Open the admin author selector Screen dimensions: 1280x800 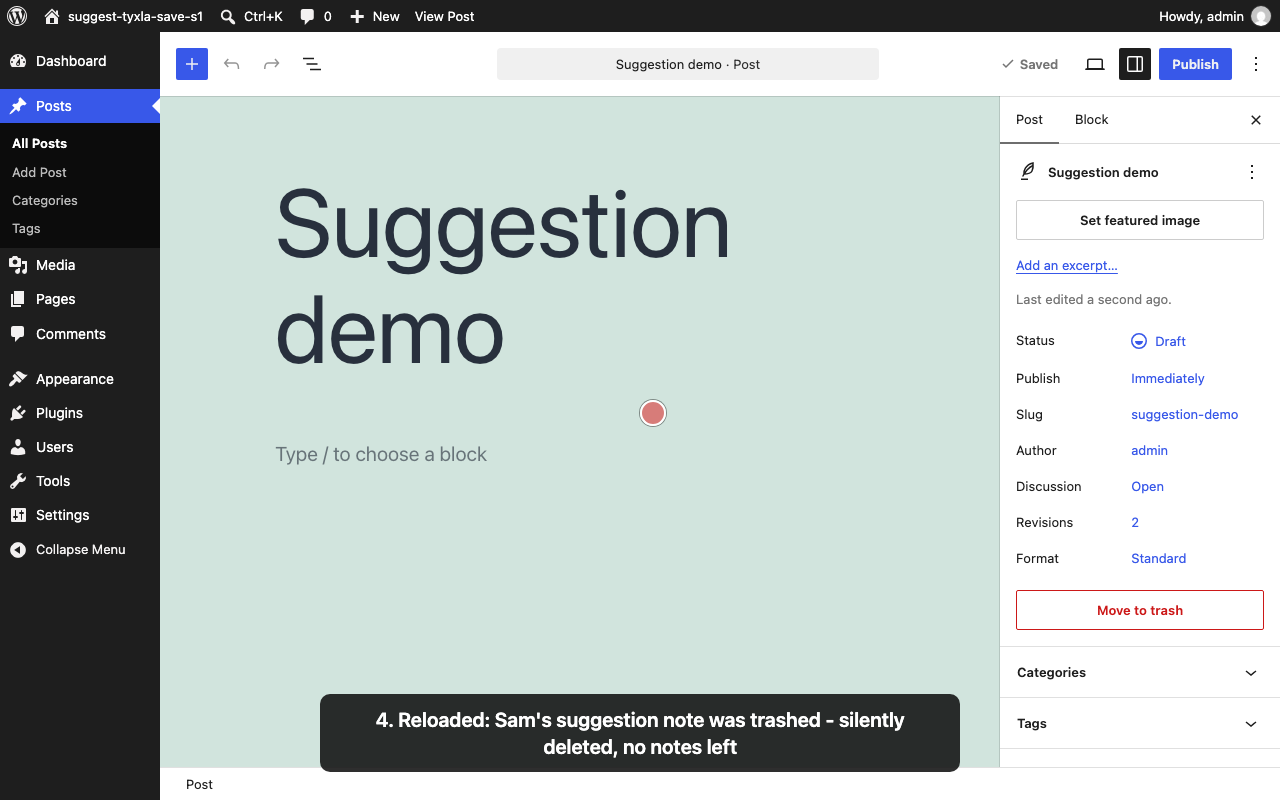coord(1149,450)
